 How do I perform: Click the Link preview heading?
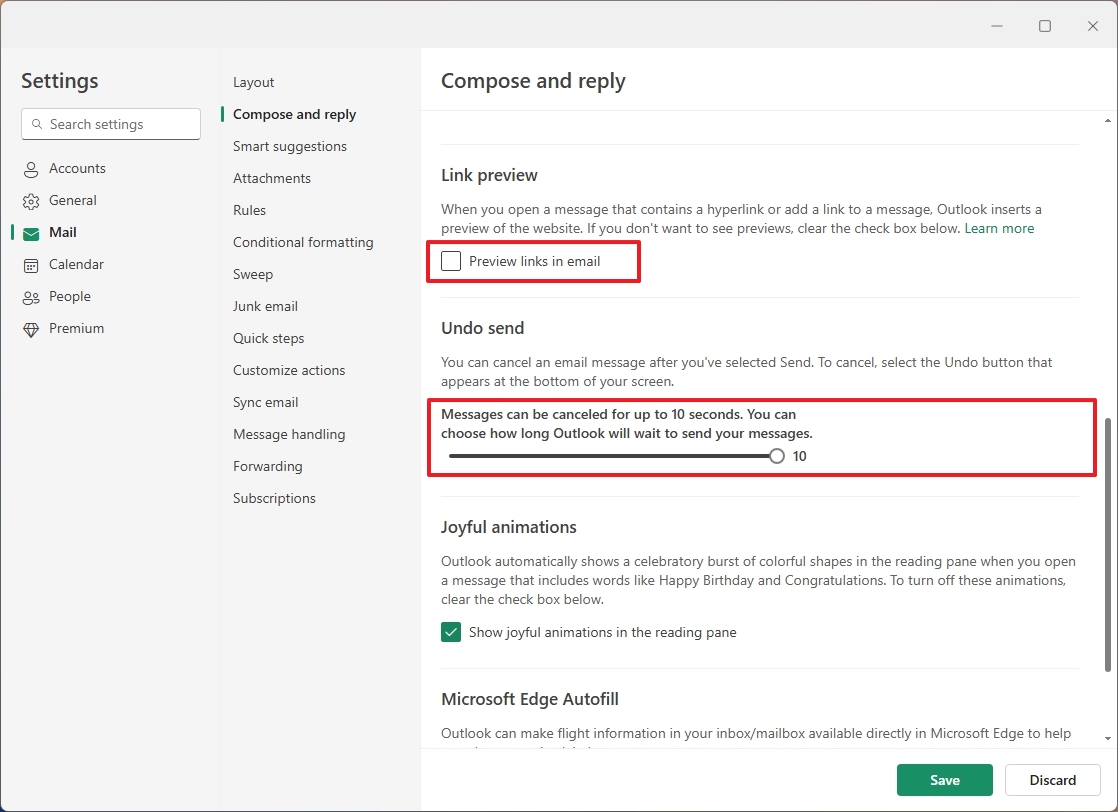489,175
